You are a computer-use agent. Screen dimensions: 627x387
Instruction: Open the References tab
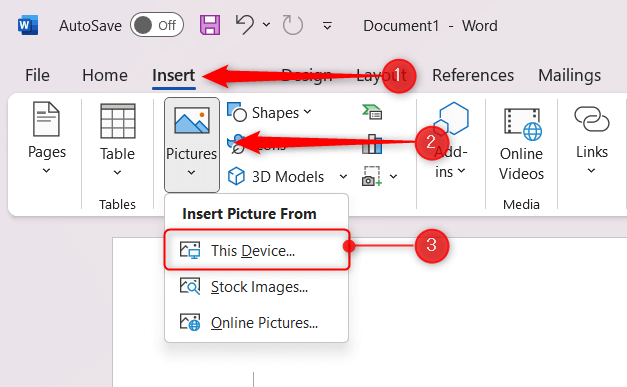pyautogui.click(x=473, y=75)
